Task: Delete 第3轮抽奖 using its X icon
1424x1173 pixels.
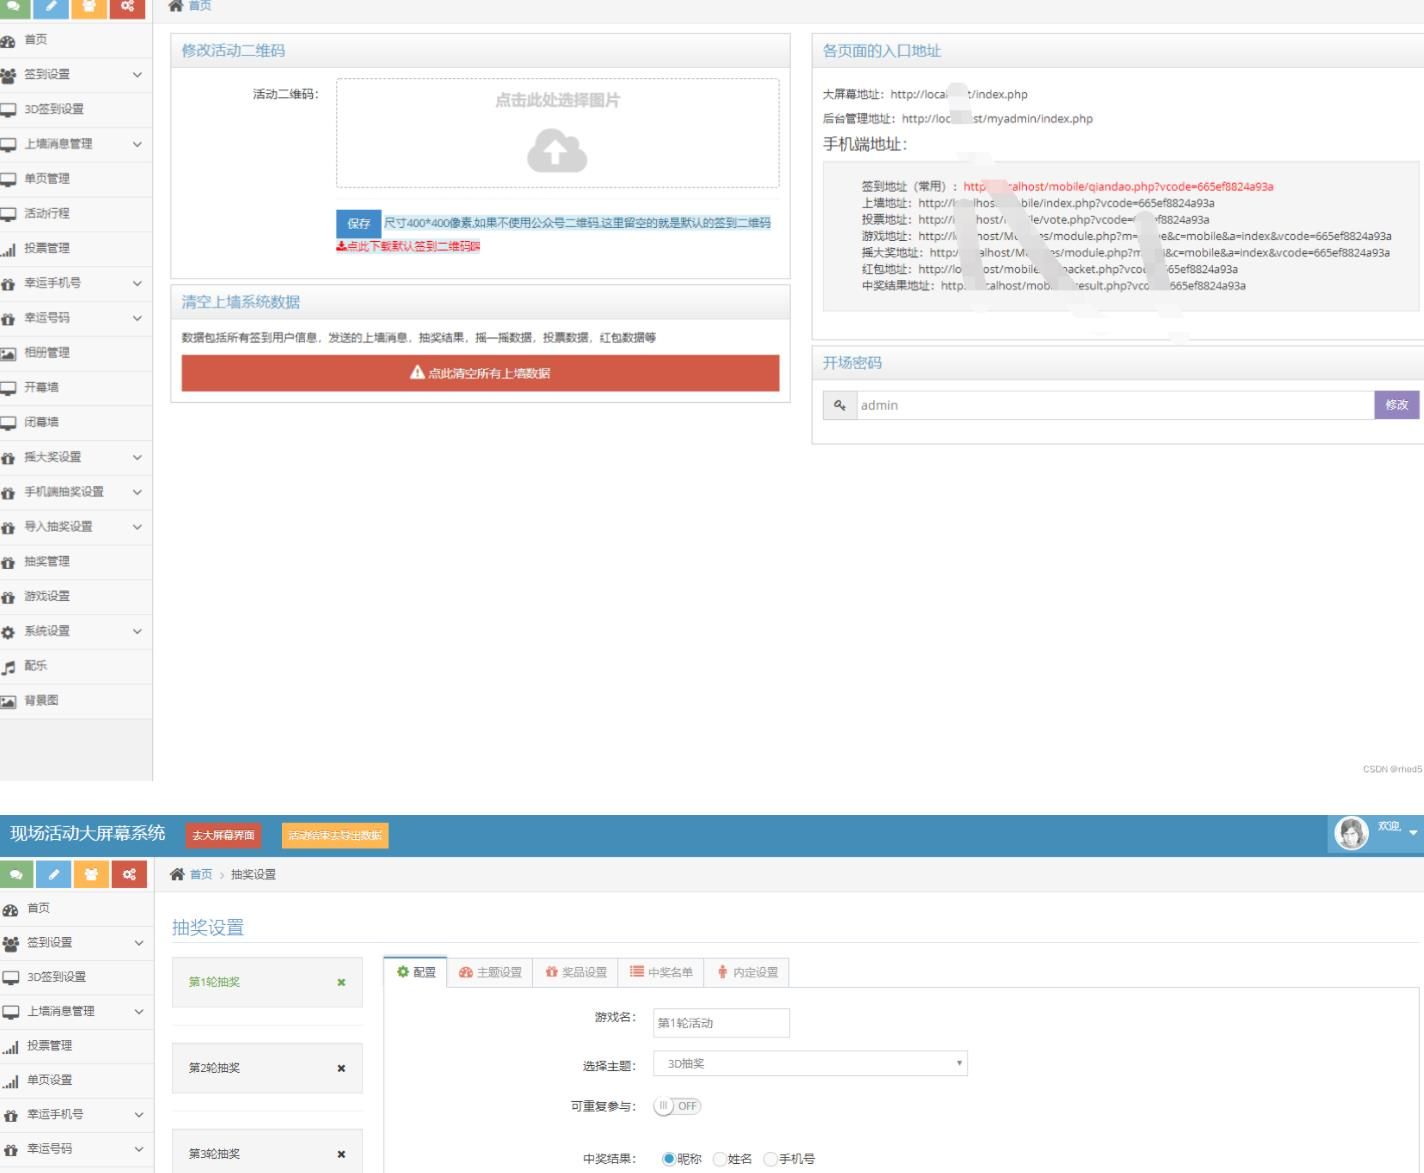Action: [x=341, y=1154]
